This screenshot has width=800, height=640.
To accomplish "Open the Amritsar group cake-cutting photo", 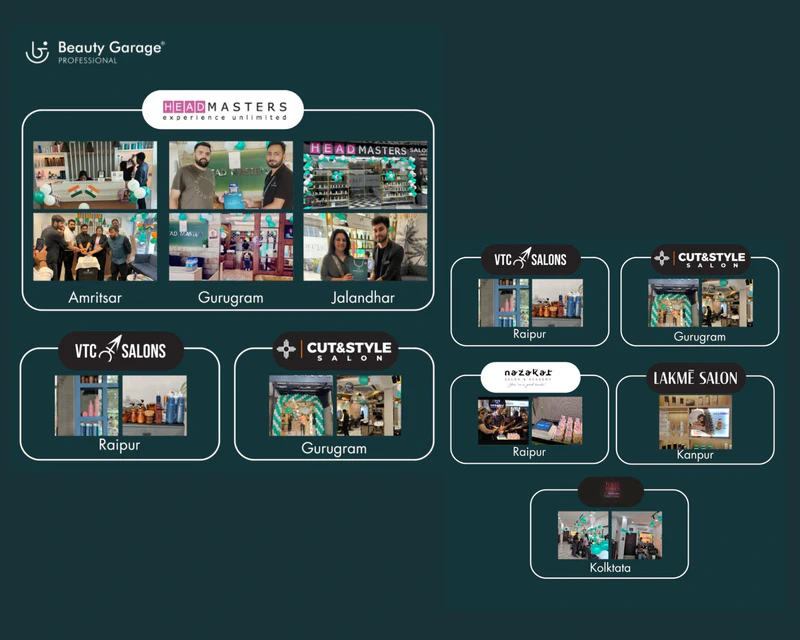I will pos(95,247).
